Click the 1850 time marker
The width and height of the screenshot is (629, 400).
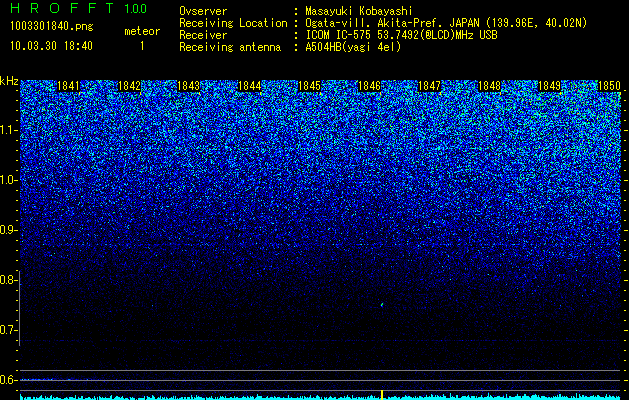click(x=609, y=86)
